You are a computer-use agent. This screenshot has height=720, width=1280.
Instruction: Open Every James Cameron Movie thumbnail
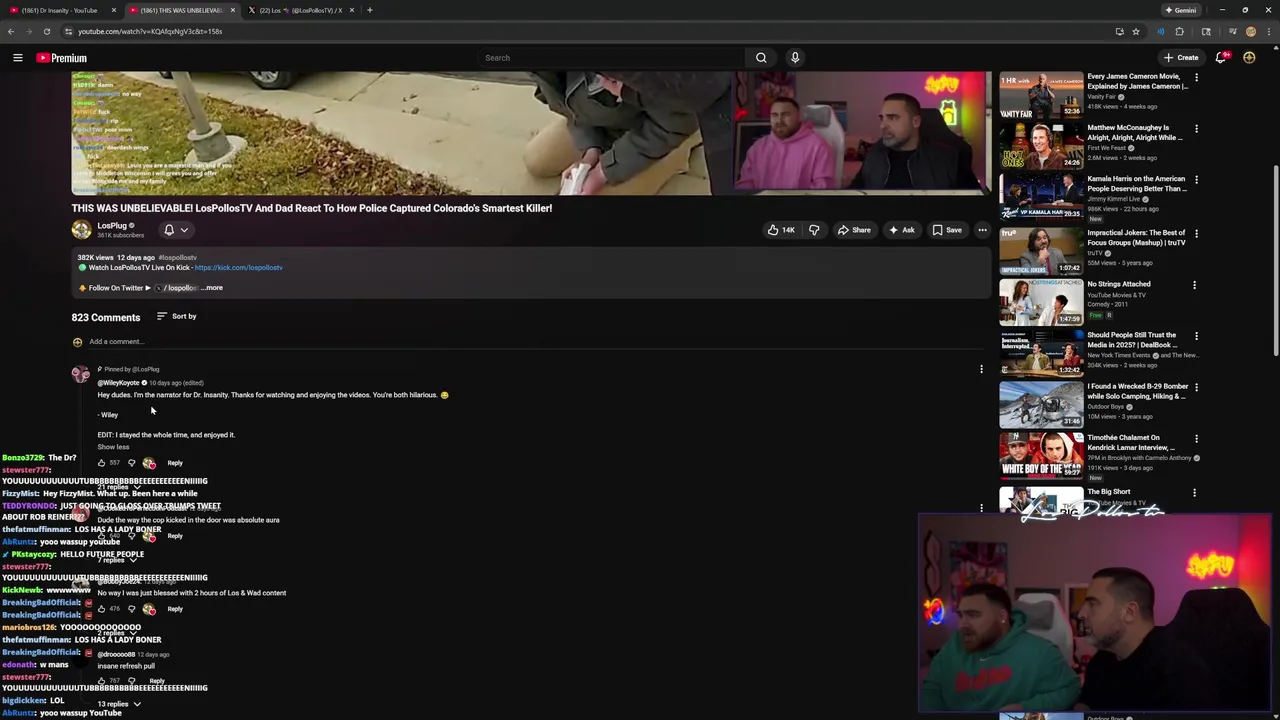[1041, 95]
